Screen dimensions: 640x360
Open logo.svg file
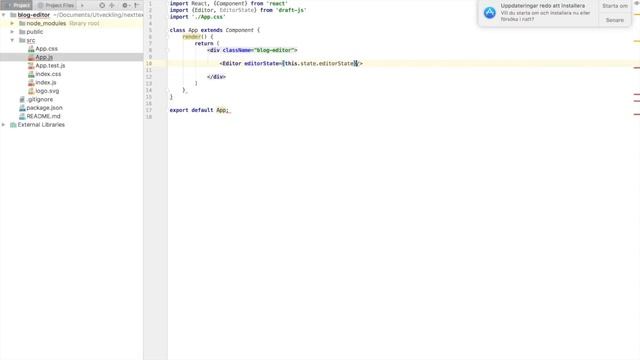[x=47, y=91]
